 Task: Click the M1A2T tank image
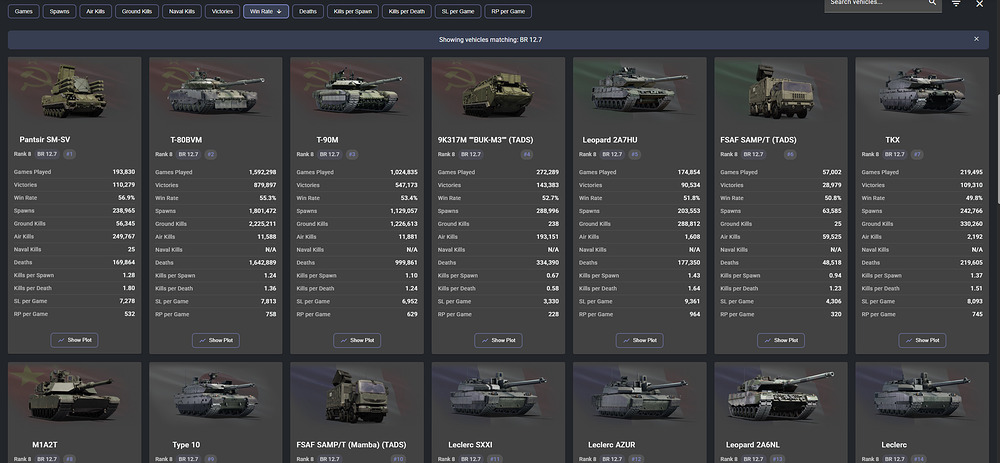[x=74, y=396]
